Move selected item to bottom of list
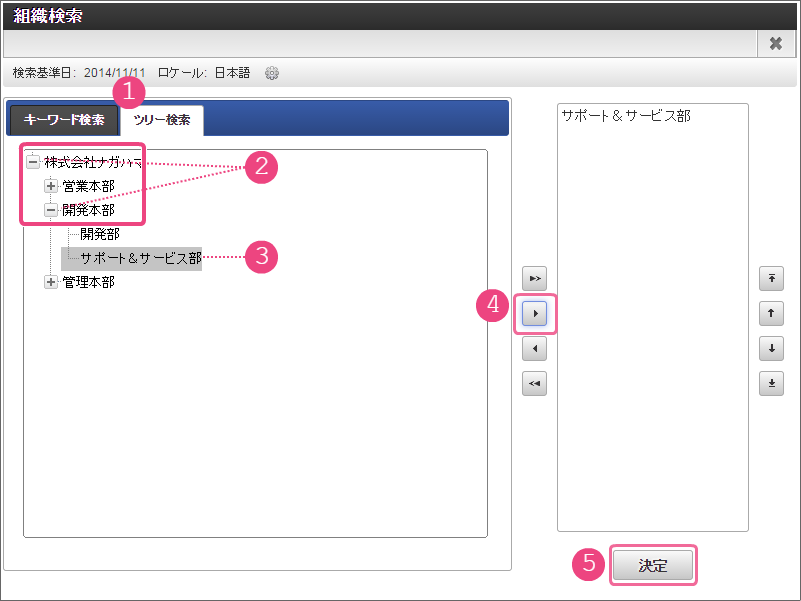Screen dimensions: 801x601 point(771,383)
